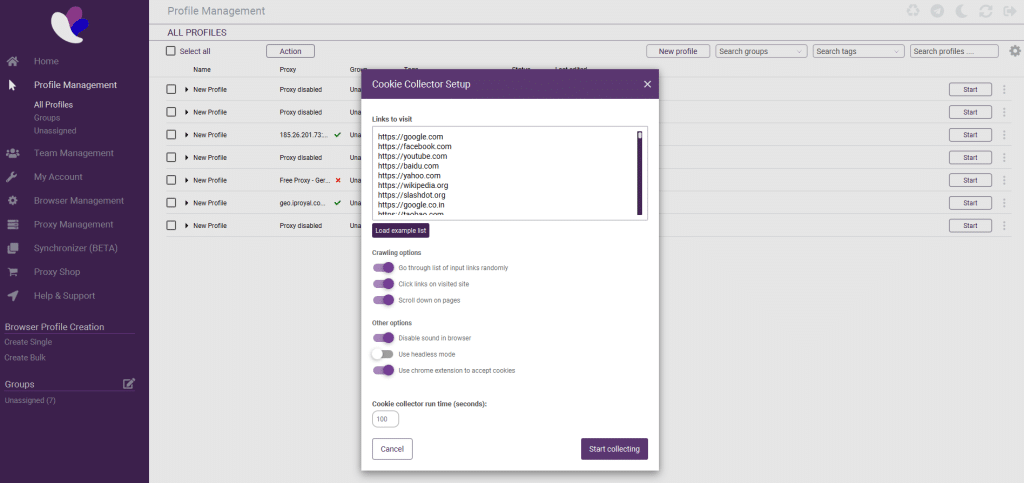This screenshot has height=483, width=1024.
Task: Open table settings gear icon
Action: (1015, 51)
